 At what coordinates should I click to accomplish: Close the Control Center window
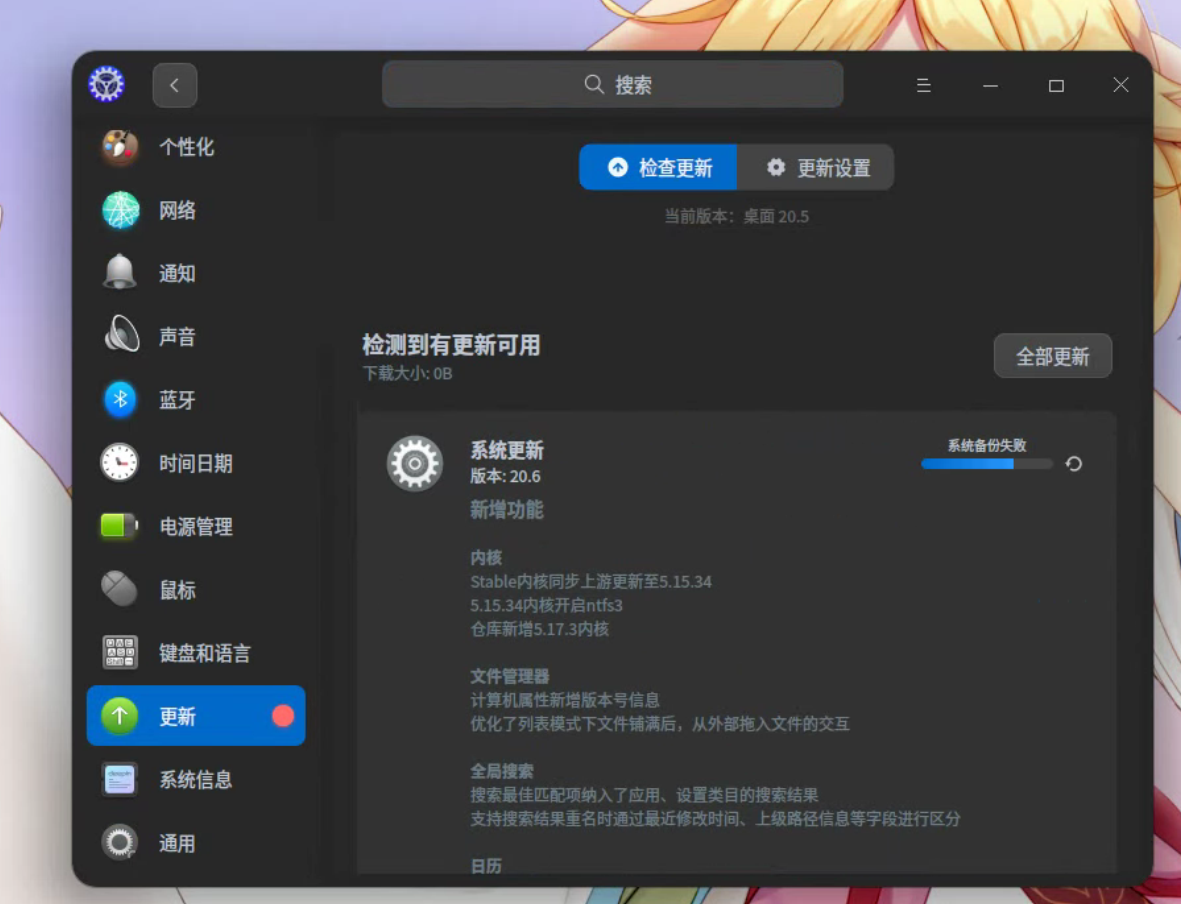1121,85
